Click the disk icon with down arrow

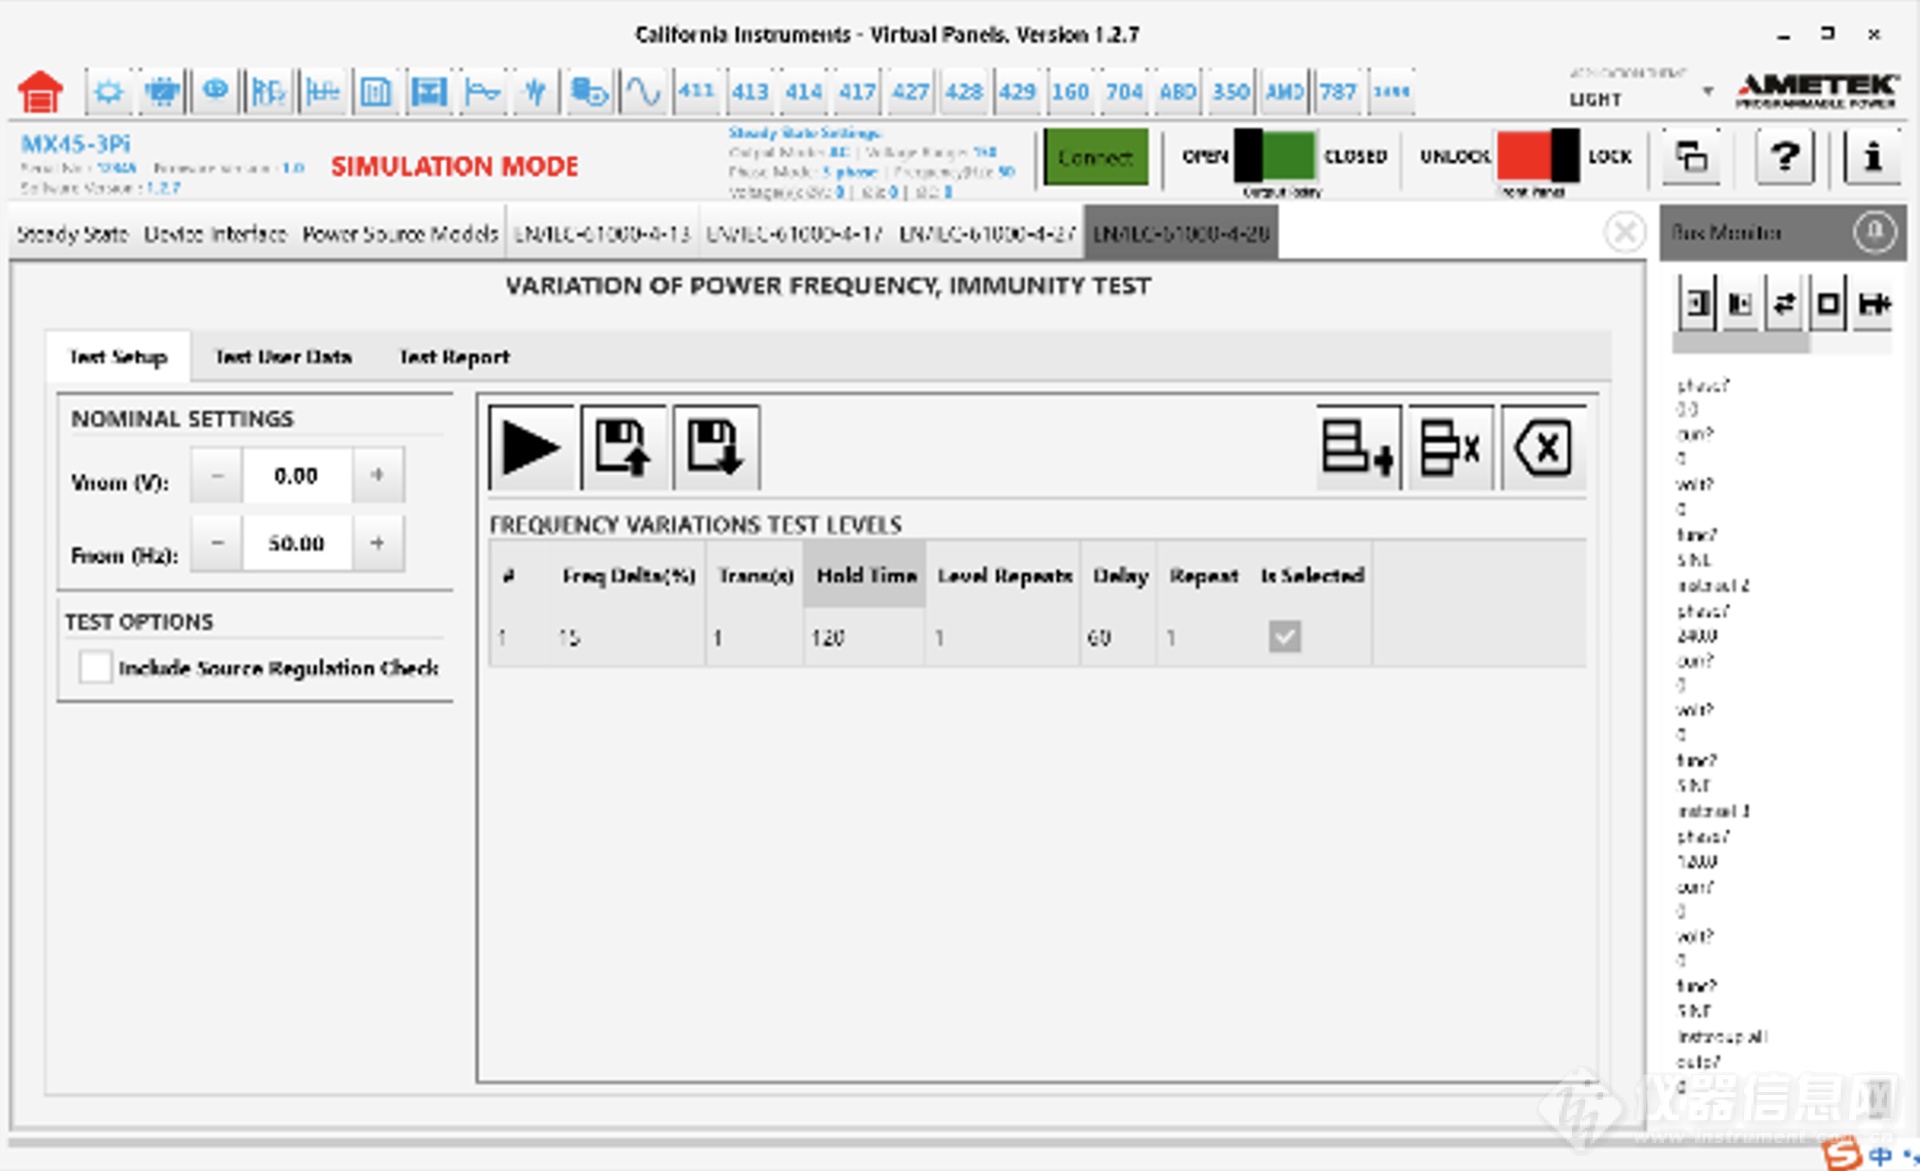click(716, 447)
